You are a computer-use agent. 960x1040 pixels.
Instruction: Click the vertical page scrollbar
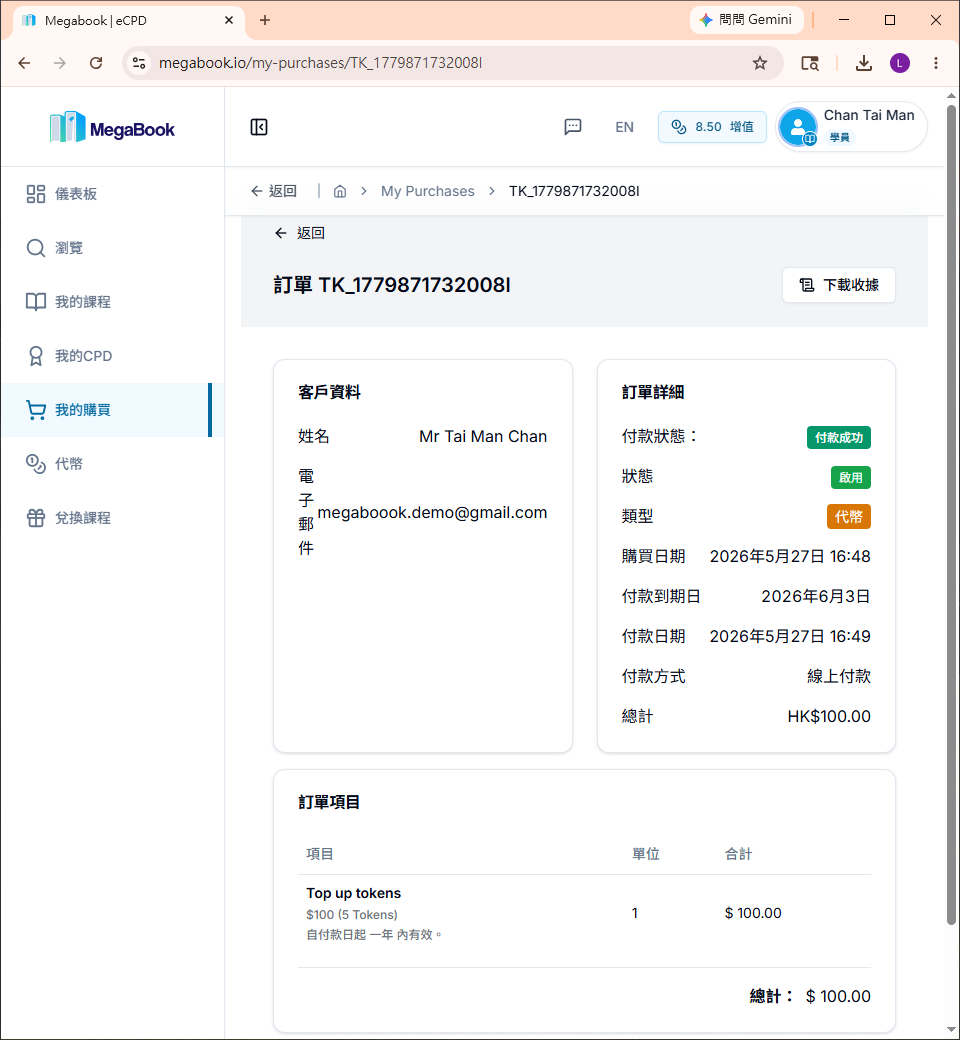pyautogui.click(x=951, y=514)
